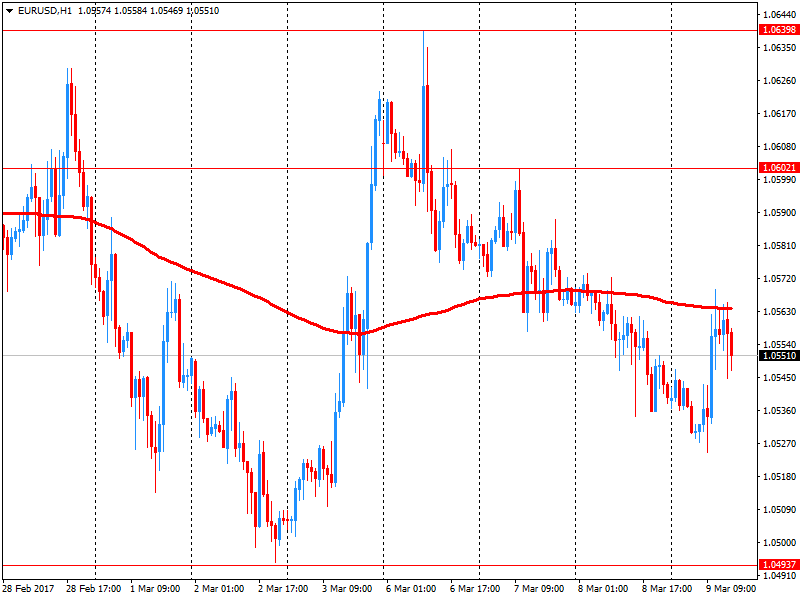Screen dimensions: 800x600
Task: Select the 1.06350 price scale value
Action: click(779, 47)
